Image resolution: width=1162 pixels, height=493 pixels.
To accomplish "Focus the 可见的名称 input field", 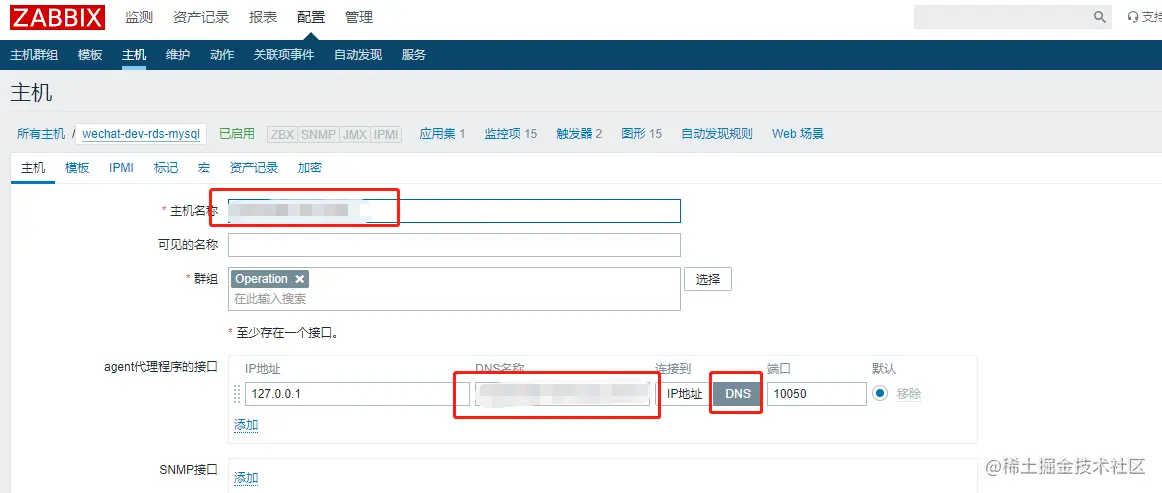I will click(x=454, y=245).
